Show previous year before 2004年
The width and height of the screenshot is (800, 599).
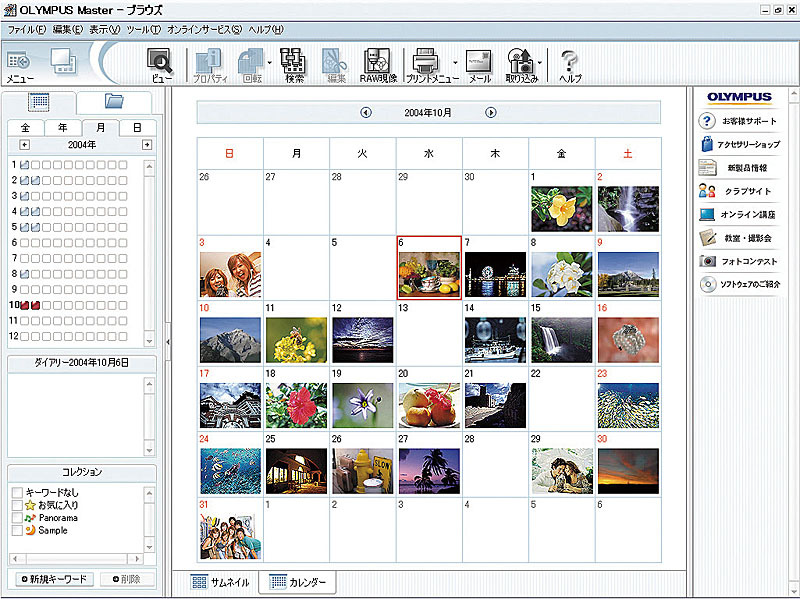[24, 145]
